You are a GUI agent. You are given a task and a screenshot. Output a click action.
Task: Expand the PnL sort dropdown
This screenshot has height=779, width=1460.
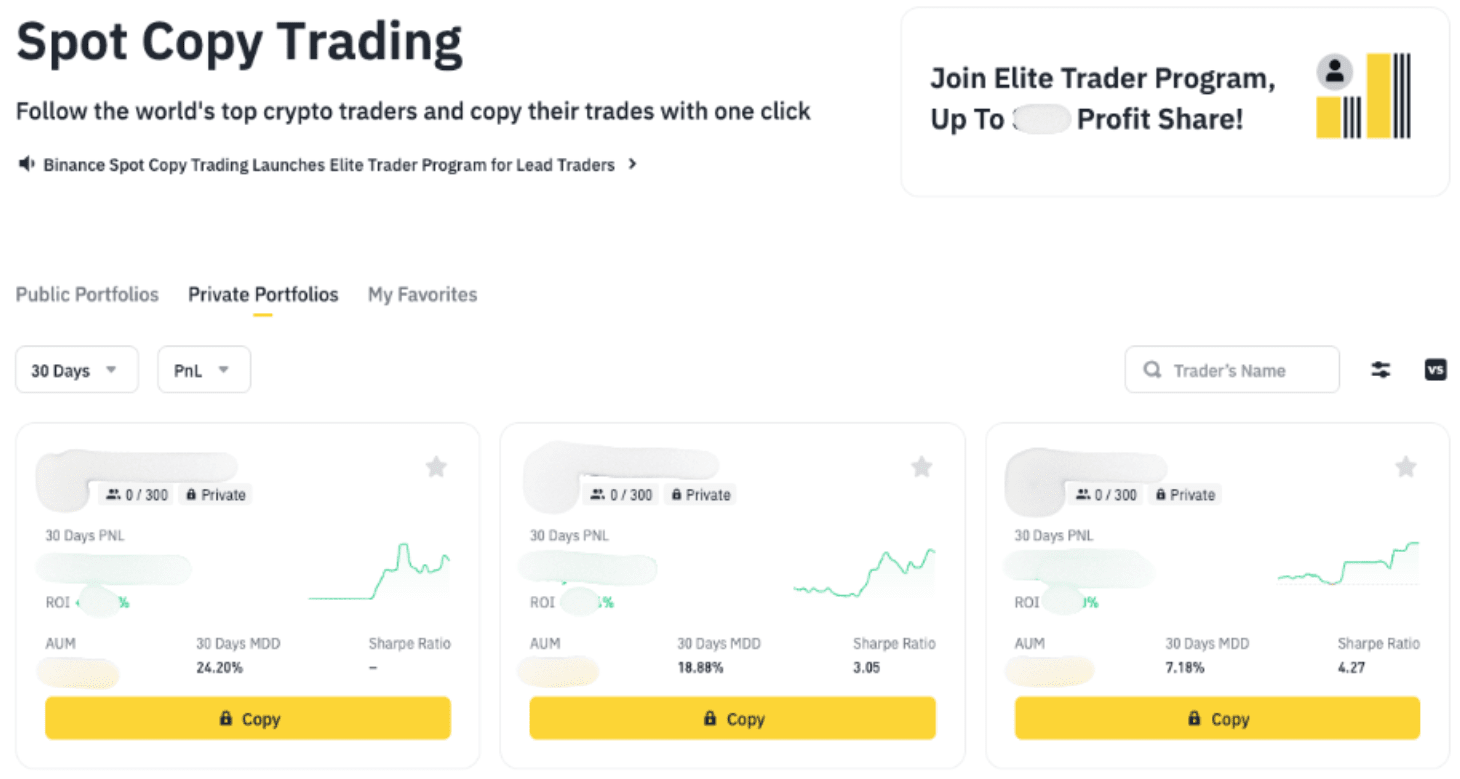[203, 370]
